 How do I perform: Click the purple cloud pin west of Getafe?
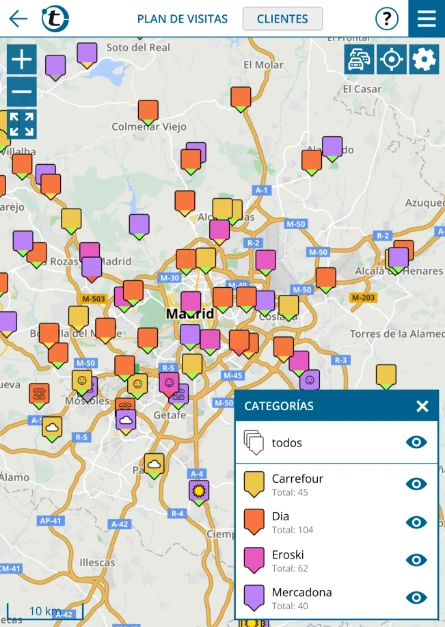(126, 422)
